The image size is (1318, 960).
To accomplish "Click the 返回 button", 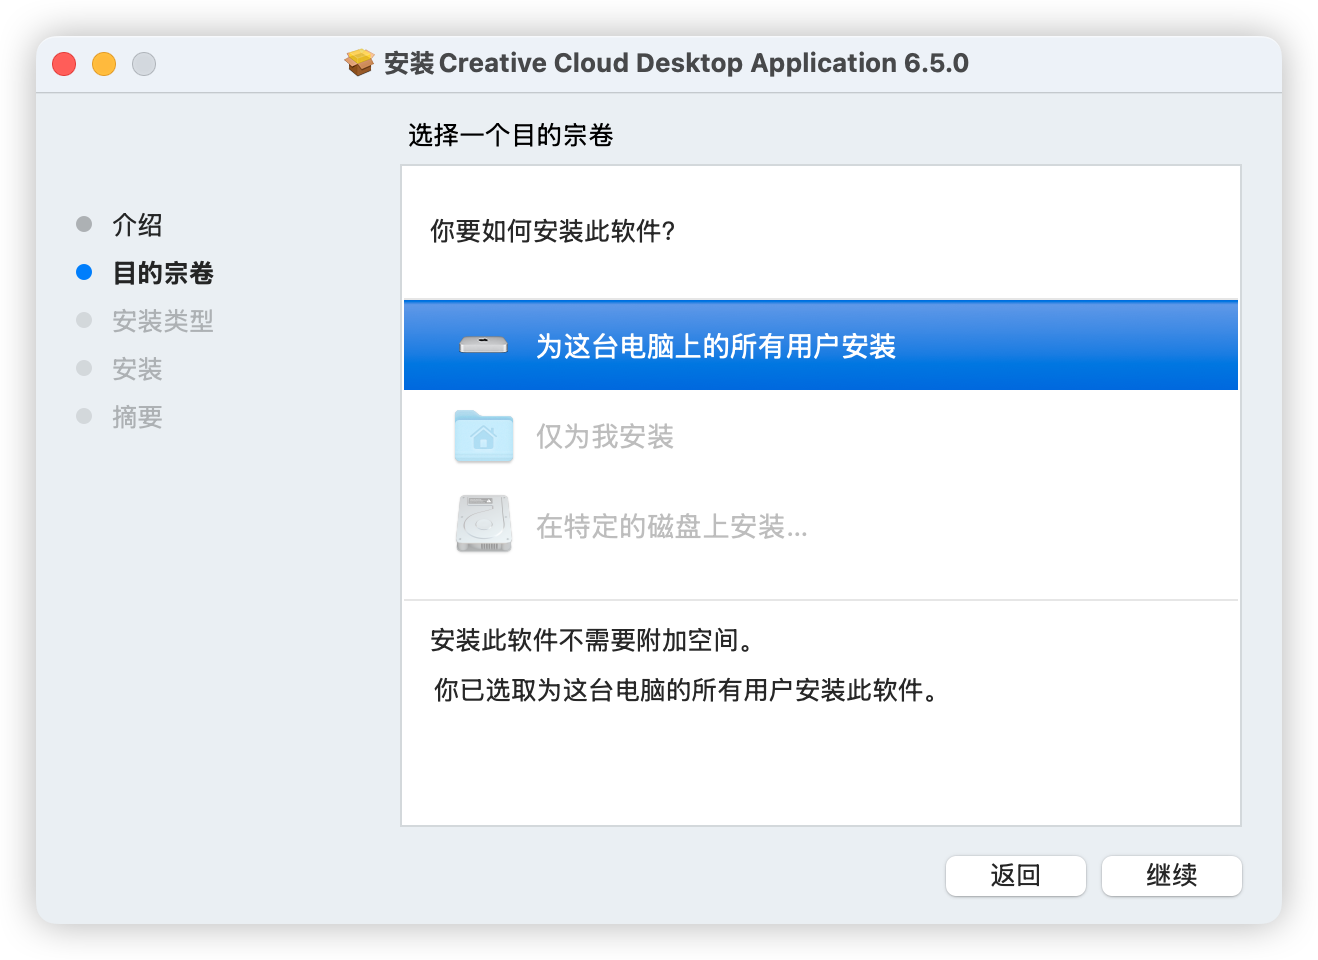I will [1015, 876].
